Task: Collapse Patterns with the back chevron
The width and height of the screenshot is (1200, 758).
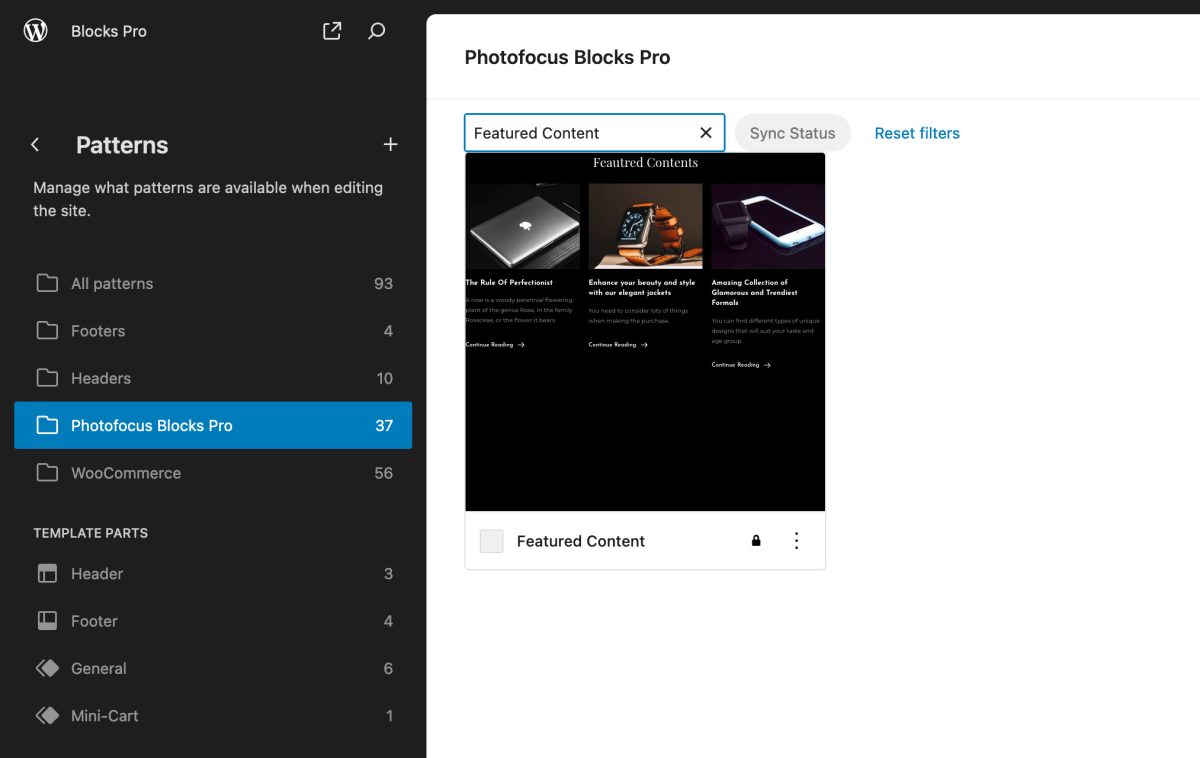Action: pyautogui.click(x=34, y=144)
